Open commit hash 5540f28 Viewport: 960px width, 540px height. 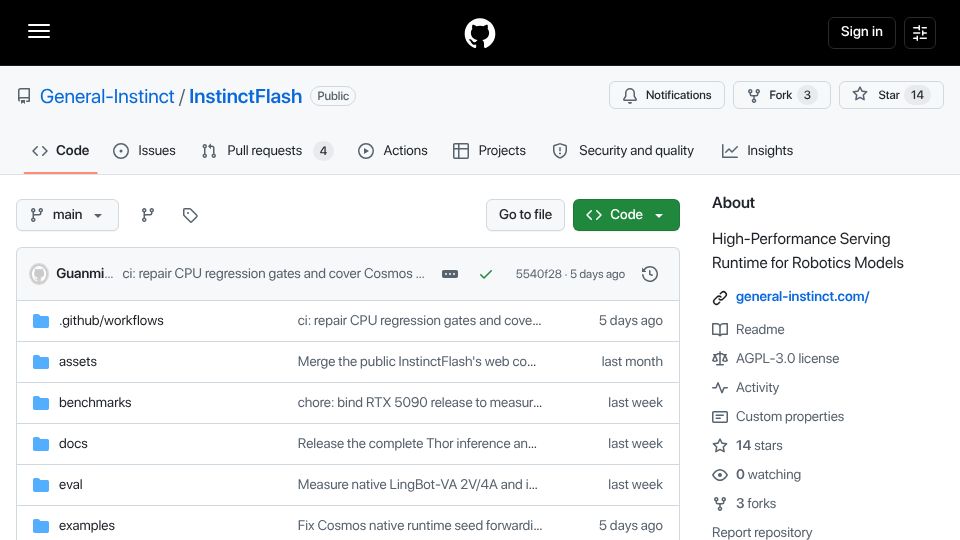click(x=538, y=274)
